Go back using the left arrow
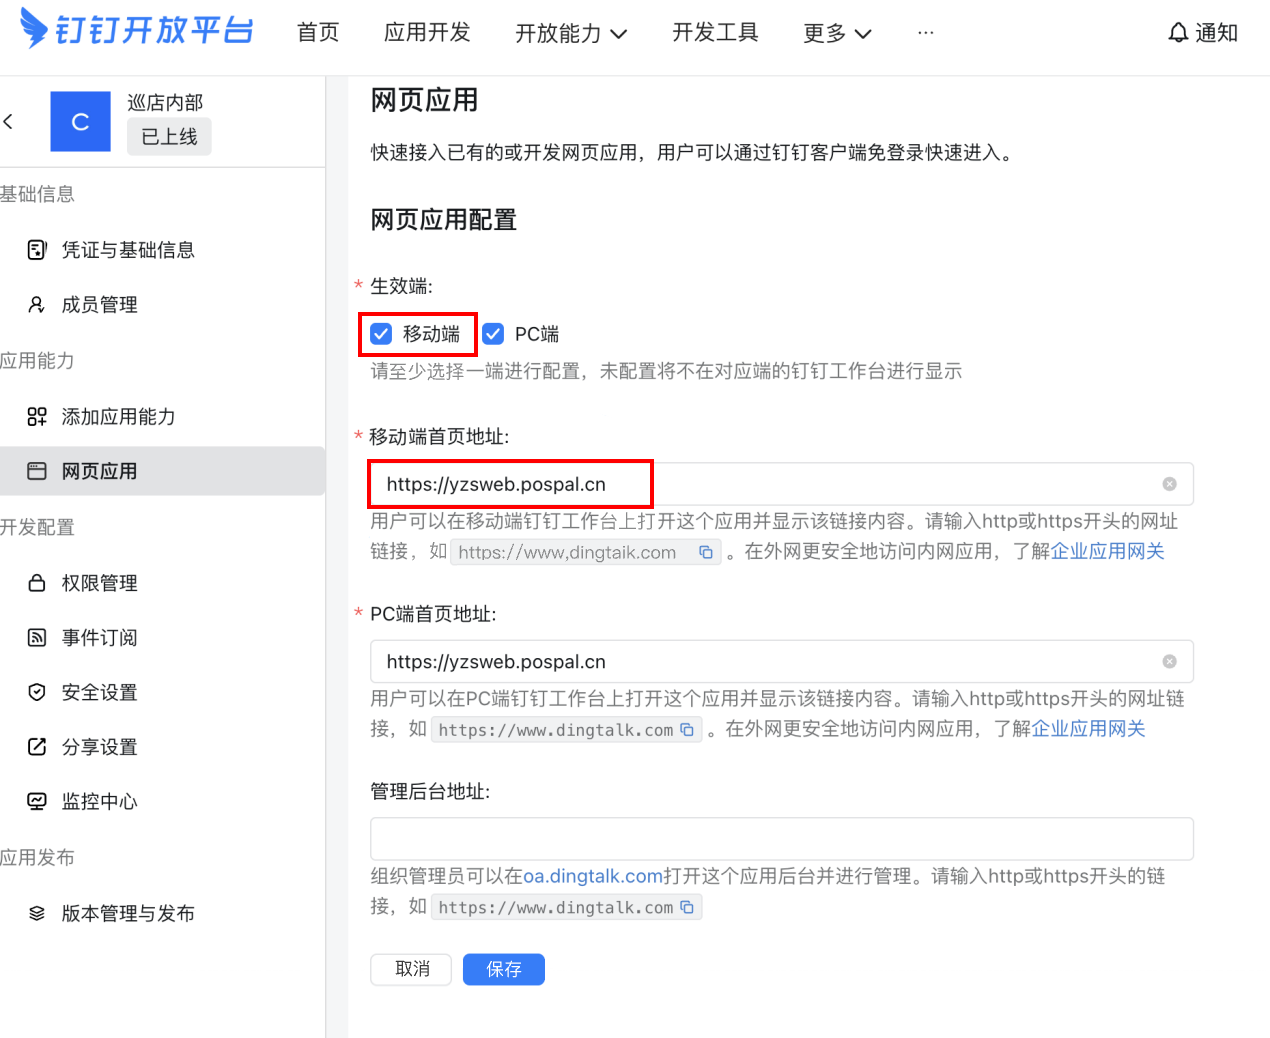Image resolution: width=1270 pixels, height=1038 pixels. tap(9, 122)
